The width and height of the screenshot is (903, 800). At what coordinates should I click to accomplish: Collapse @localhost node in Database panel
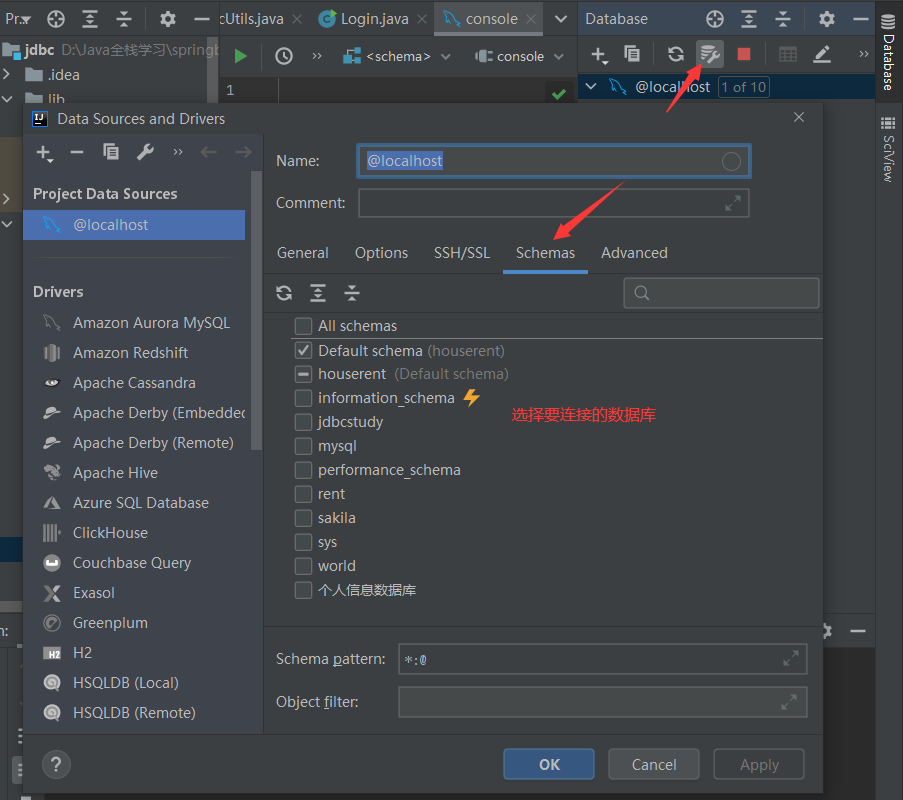click(x=591, y=86)
